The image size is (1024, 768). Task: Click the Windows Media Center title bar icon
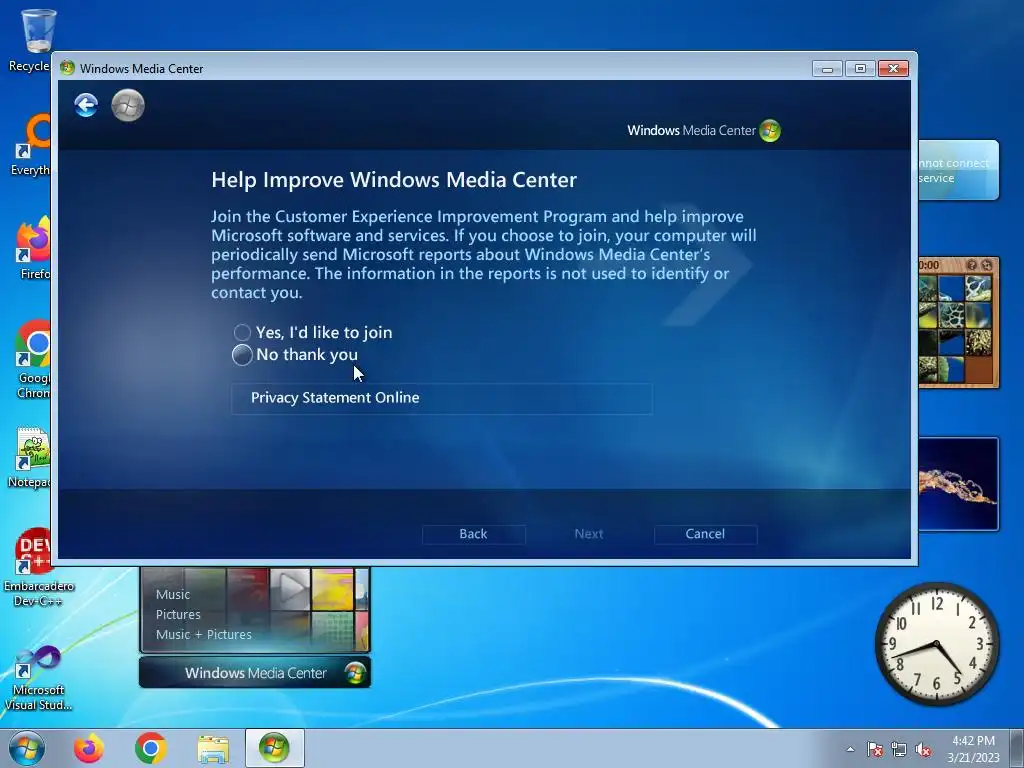tap(67, 68)
